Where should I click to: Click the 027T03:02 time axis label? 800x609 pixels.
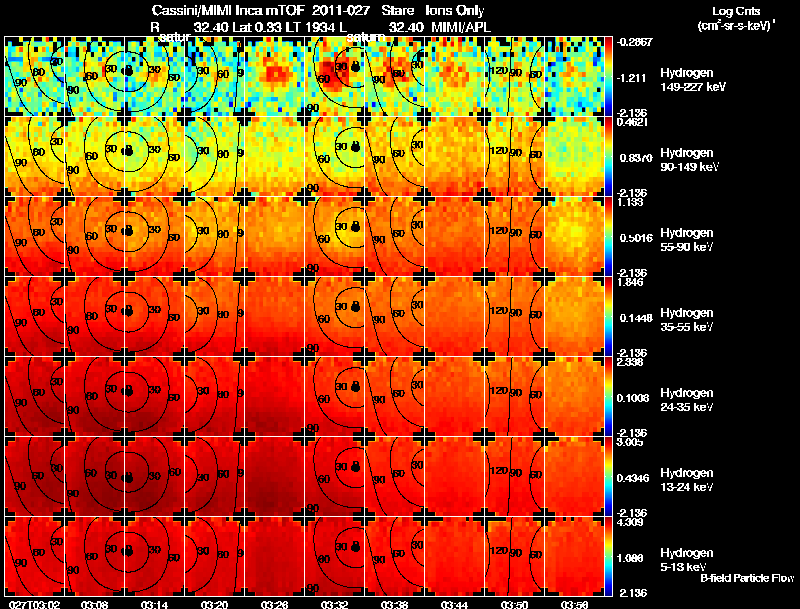[x=35, y=604]
